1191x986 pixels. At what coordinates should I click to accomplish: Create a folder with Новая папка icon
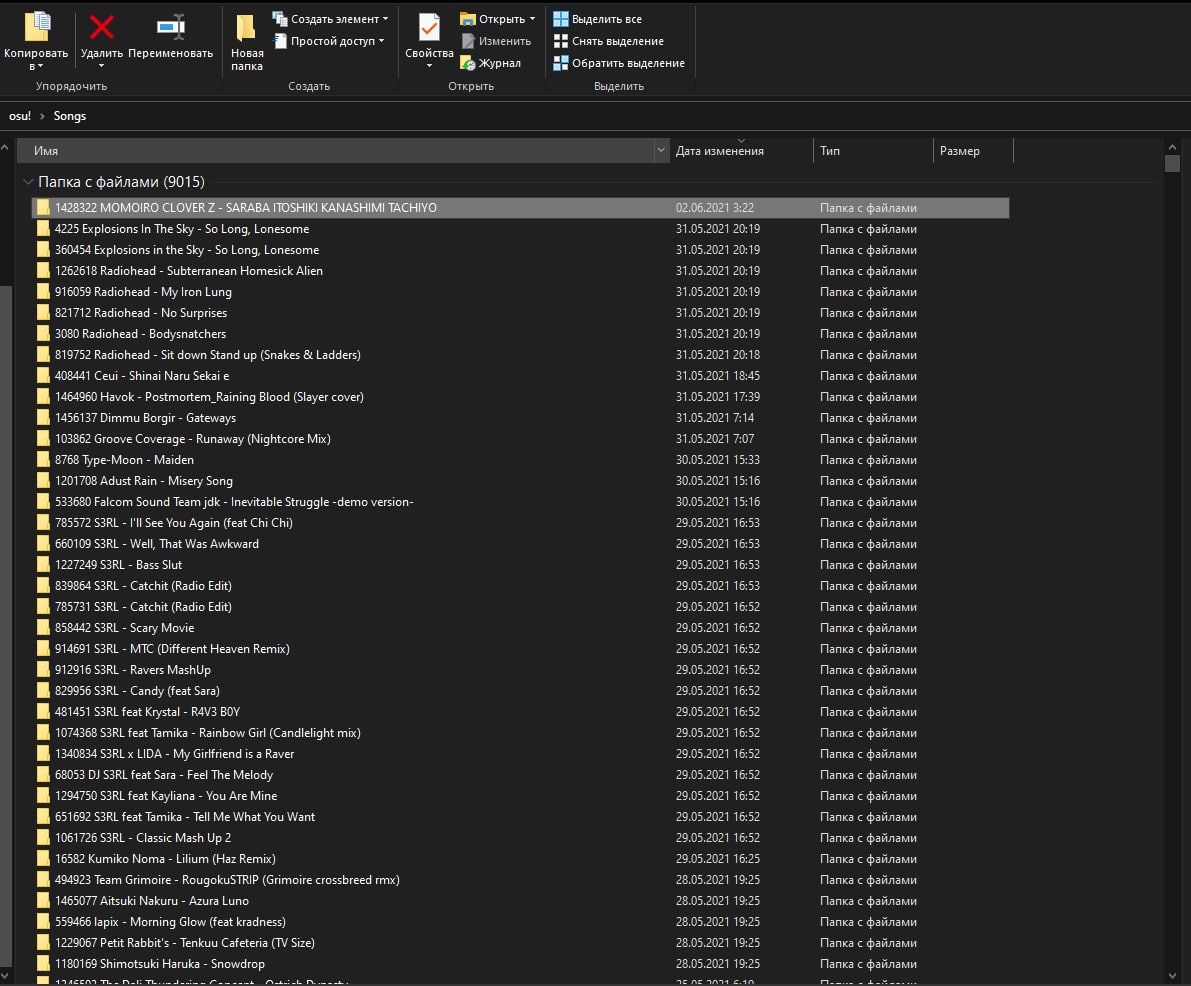[245, 27]
